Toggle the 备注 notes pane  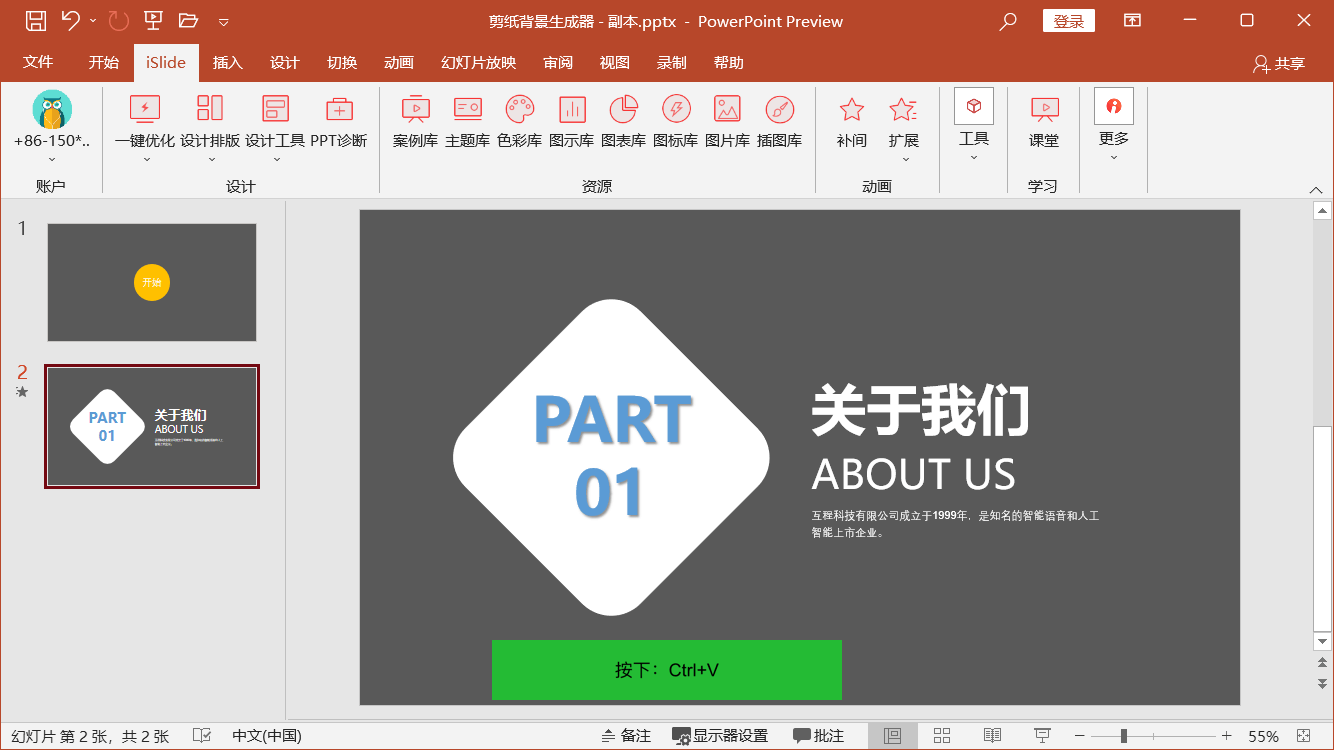tap(626, 736)
